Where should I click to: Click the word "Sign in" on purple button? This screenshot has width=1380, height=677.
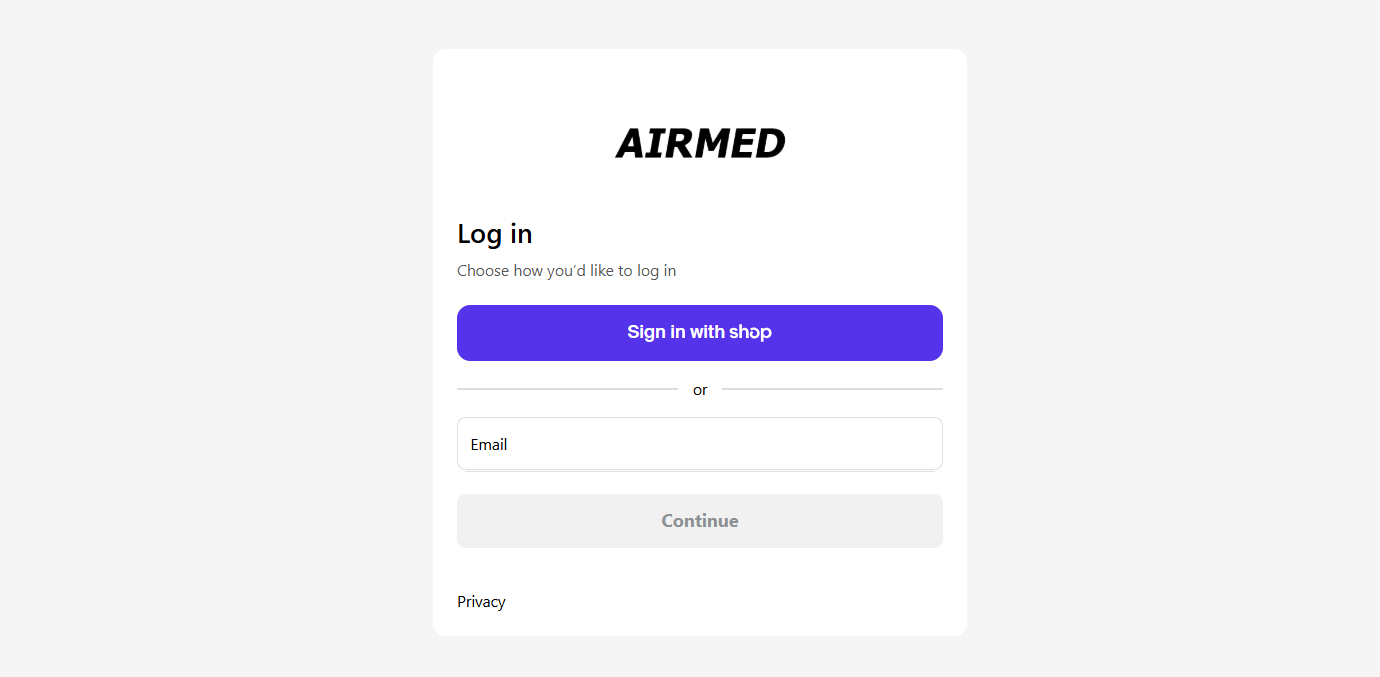tap(656, 332)
